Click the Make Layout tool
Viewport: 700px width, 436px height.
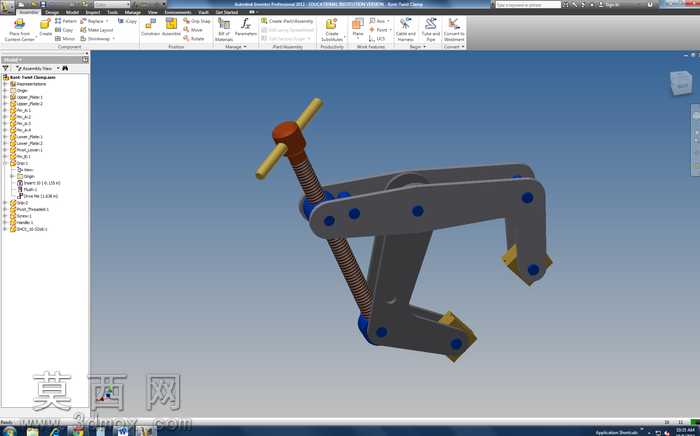coord(96,30)
